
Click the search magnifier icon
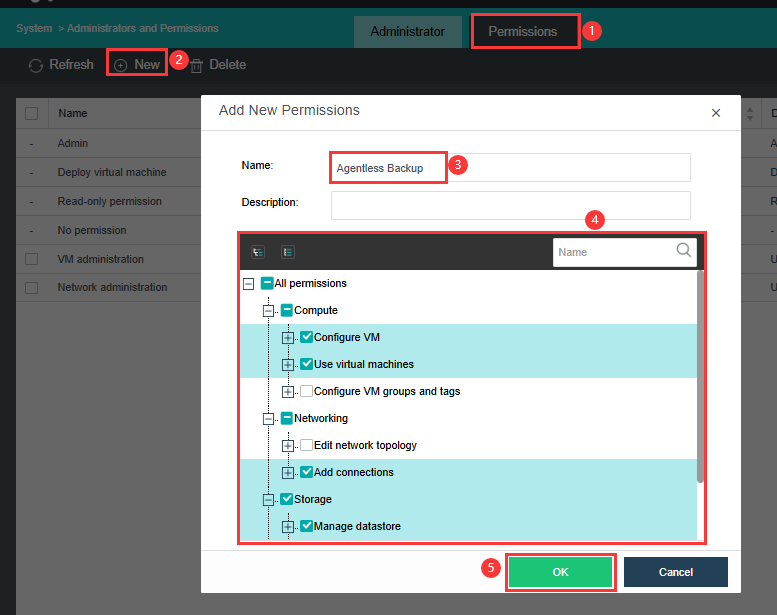pyautogui.click(x=684, y=251)
